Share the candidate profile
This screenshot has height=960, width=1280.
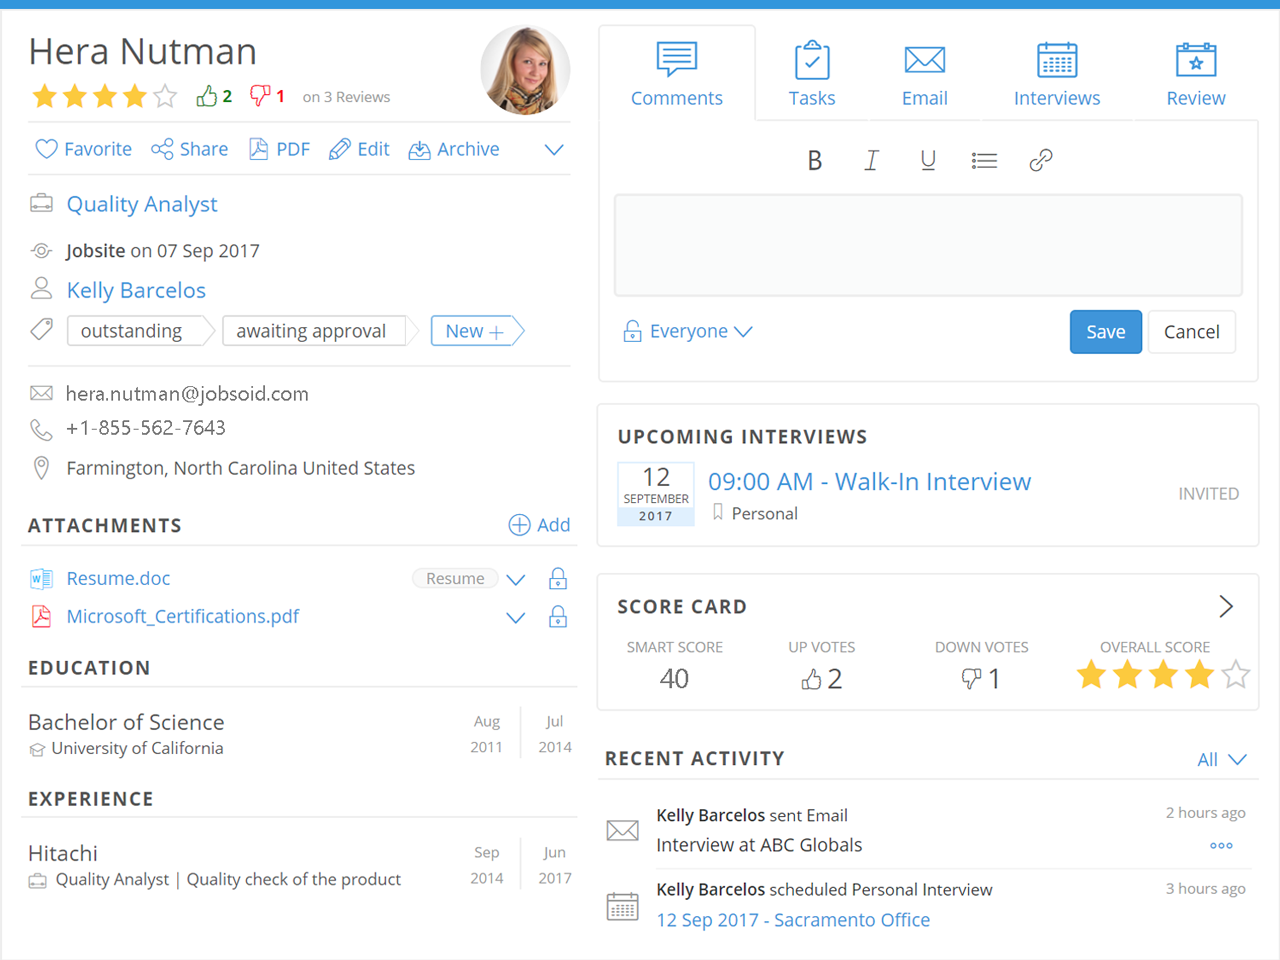pyautogui.click(x=190, y=149)
